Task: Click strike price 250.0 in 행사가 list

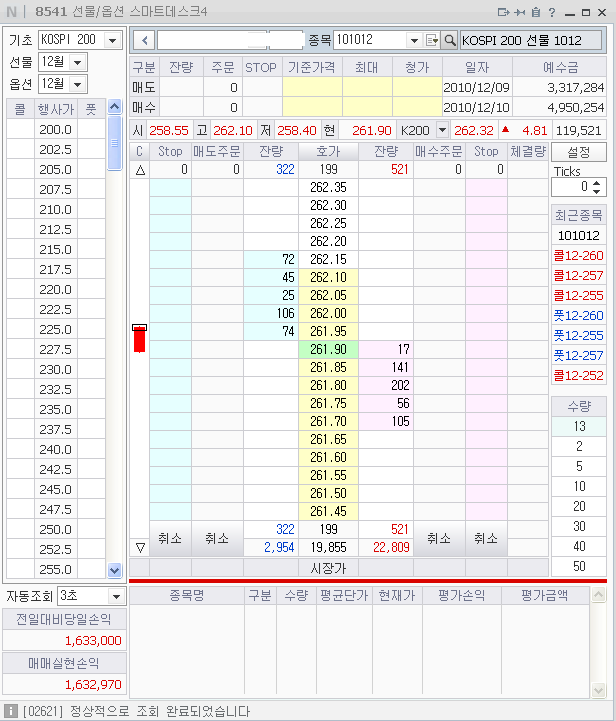Action: click(x=56, y=530)
